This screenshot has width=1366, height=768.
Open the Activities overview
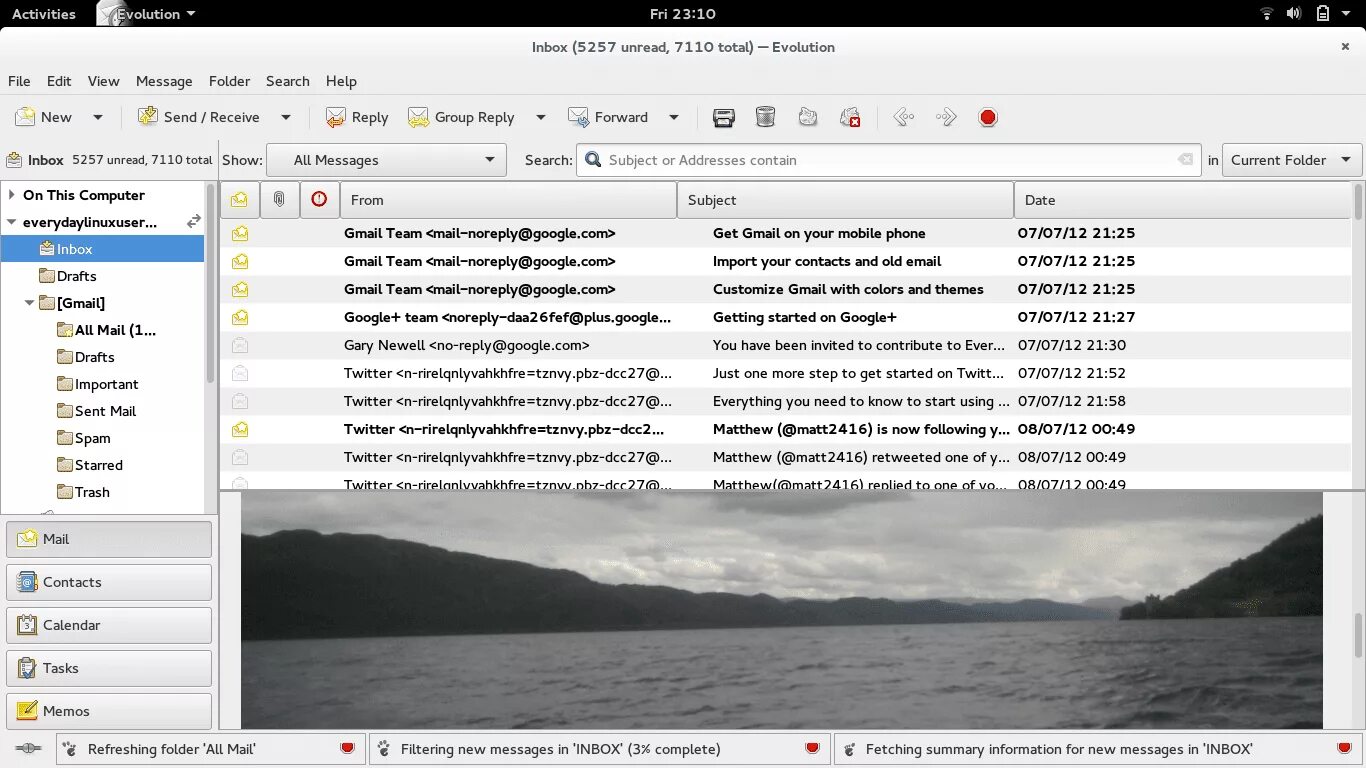pyautogui.click(x=44, y=14)
